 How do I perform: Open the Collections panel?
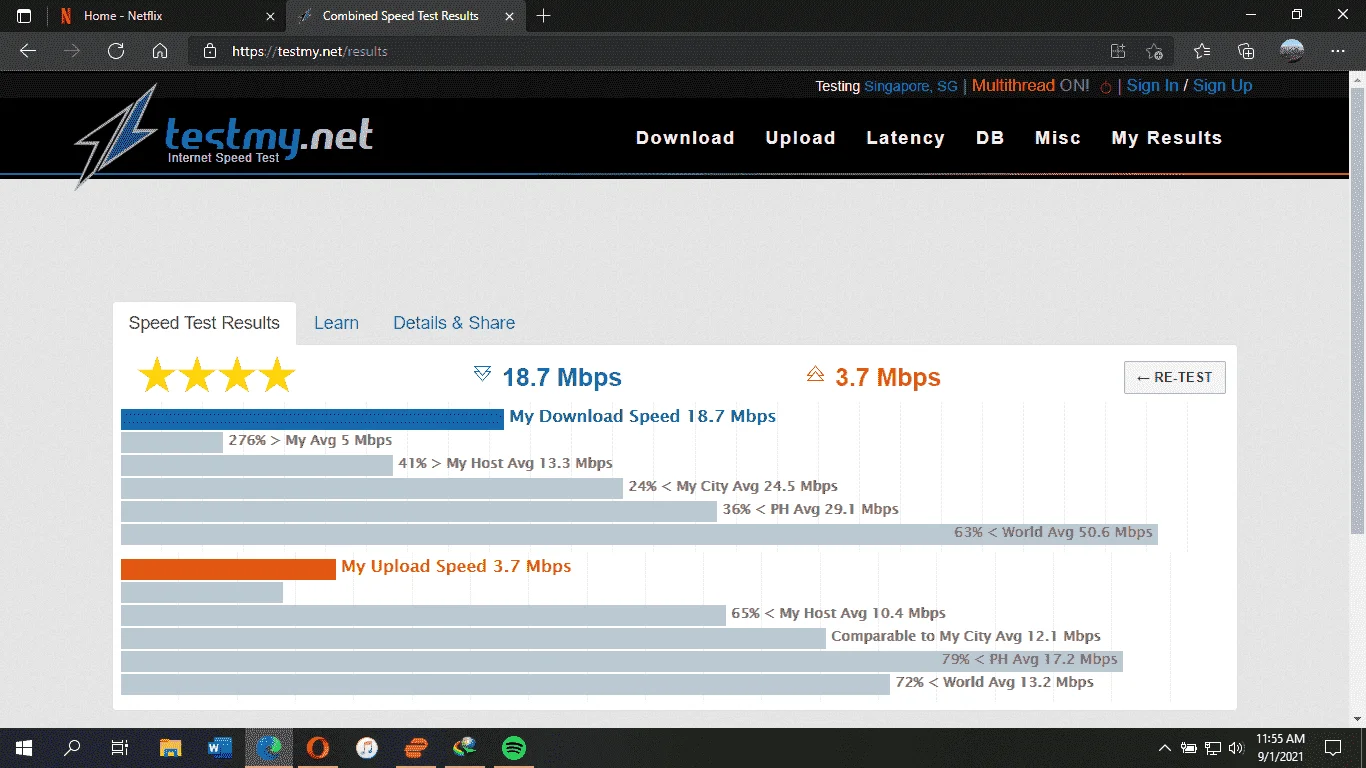click(x=1246, y=51)
